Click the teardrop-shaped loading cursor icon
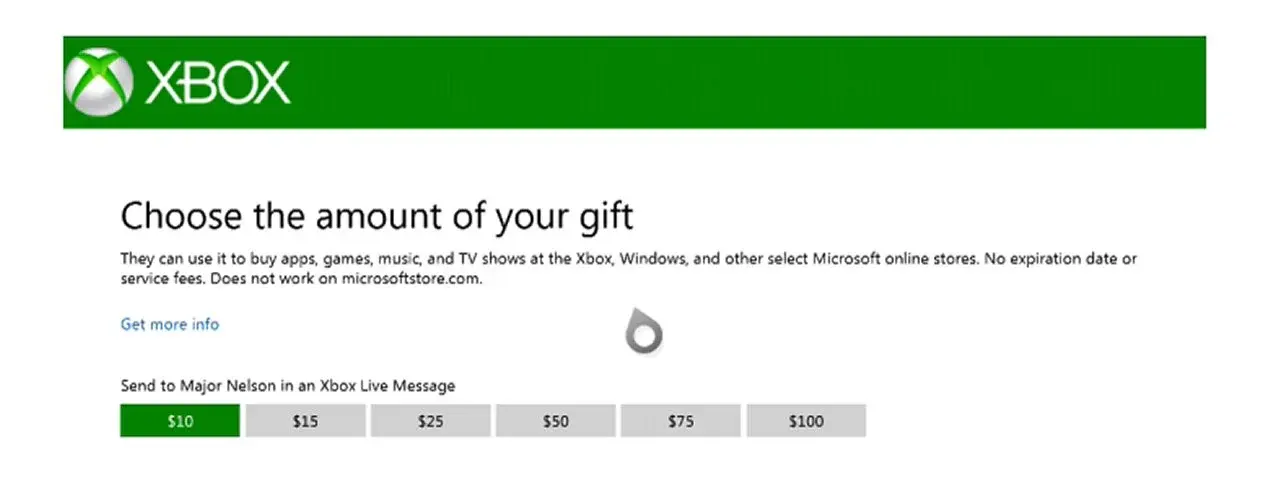 tap(644, 333)
